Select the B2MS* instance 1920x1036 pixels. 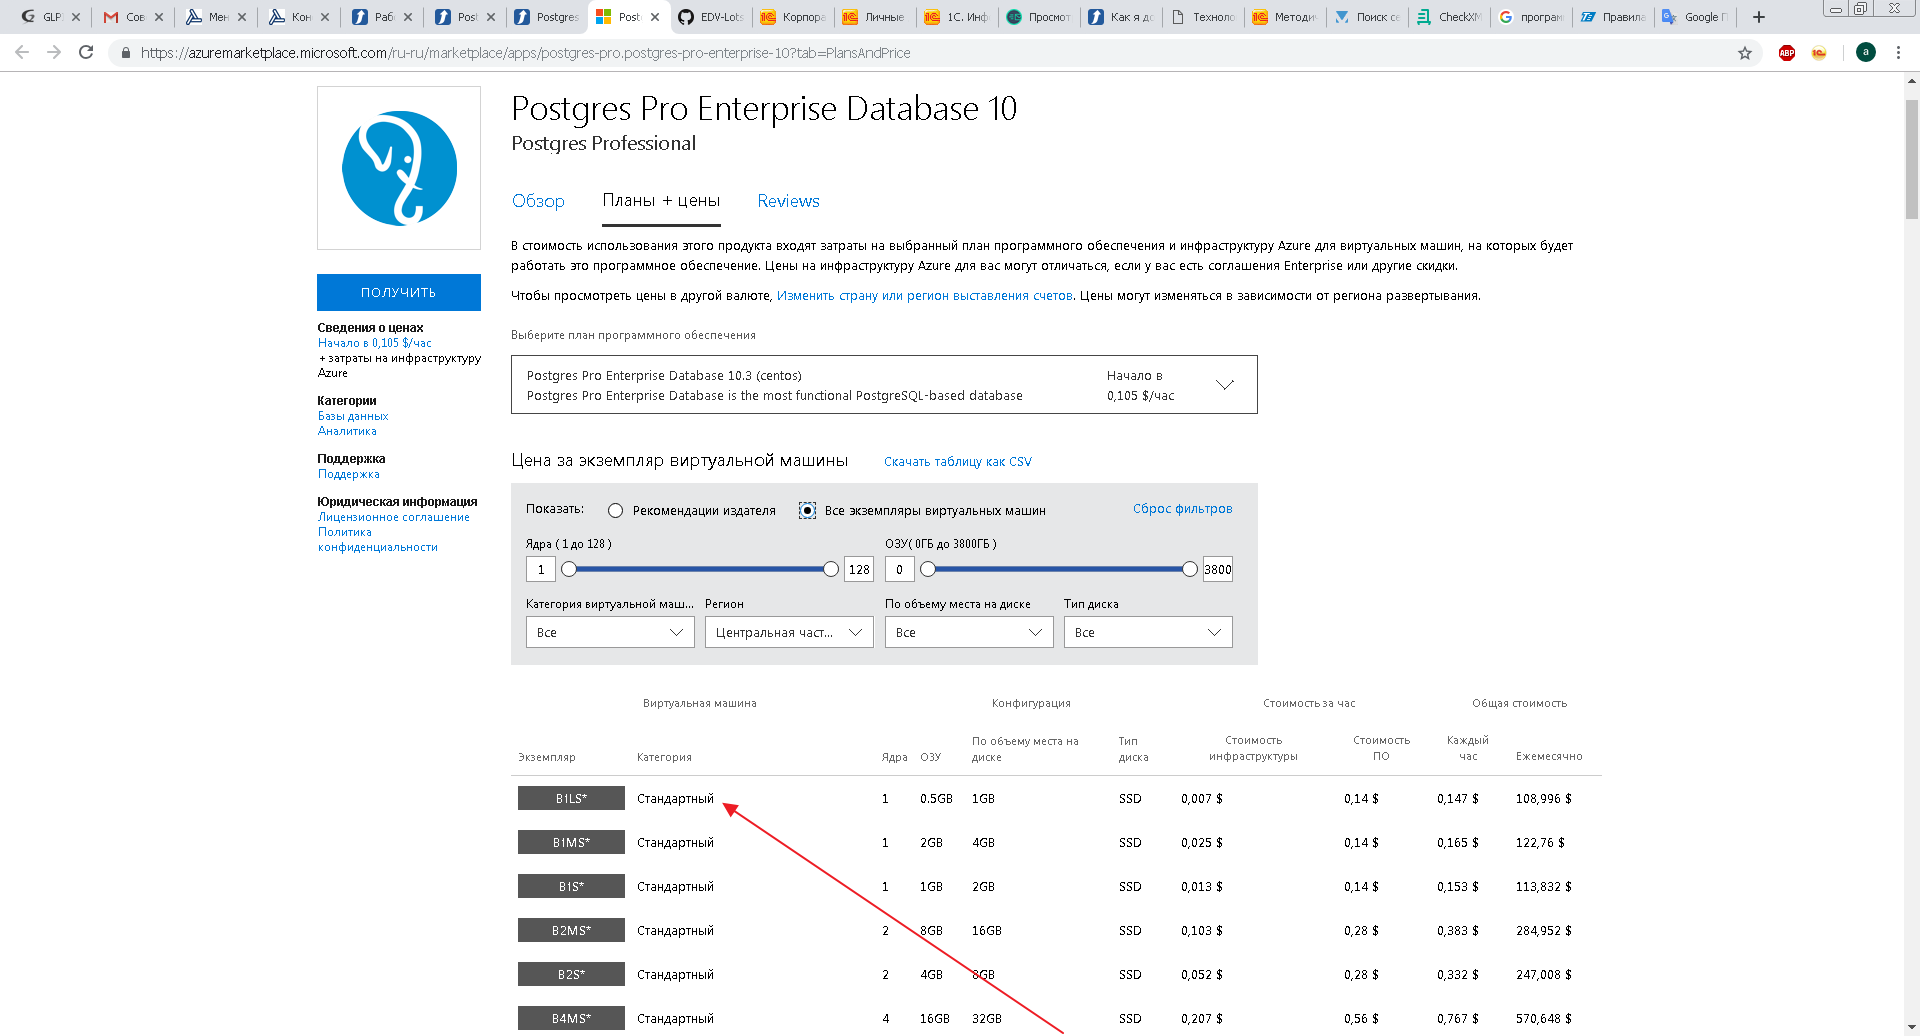click(571, 930)
